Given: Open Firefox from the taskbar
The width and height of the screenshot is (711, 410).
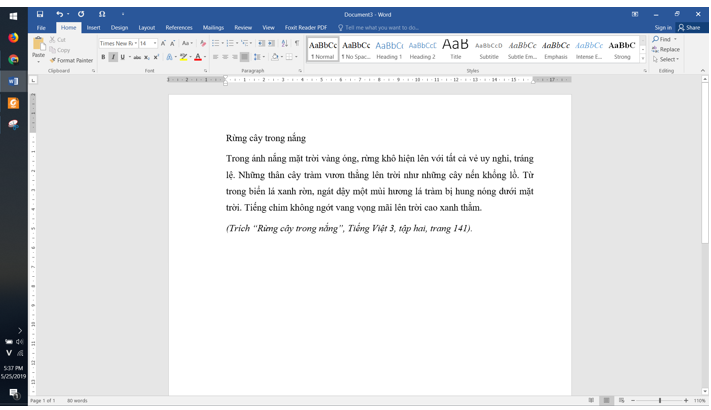Looking at the screenshot, I should (13, 38).
